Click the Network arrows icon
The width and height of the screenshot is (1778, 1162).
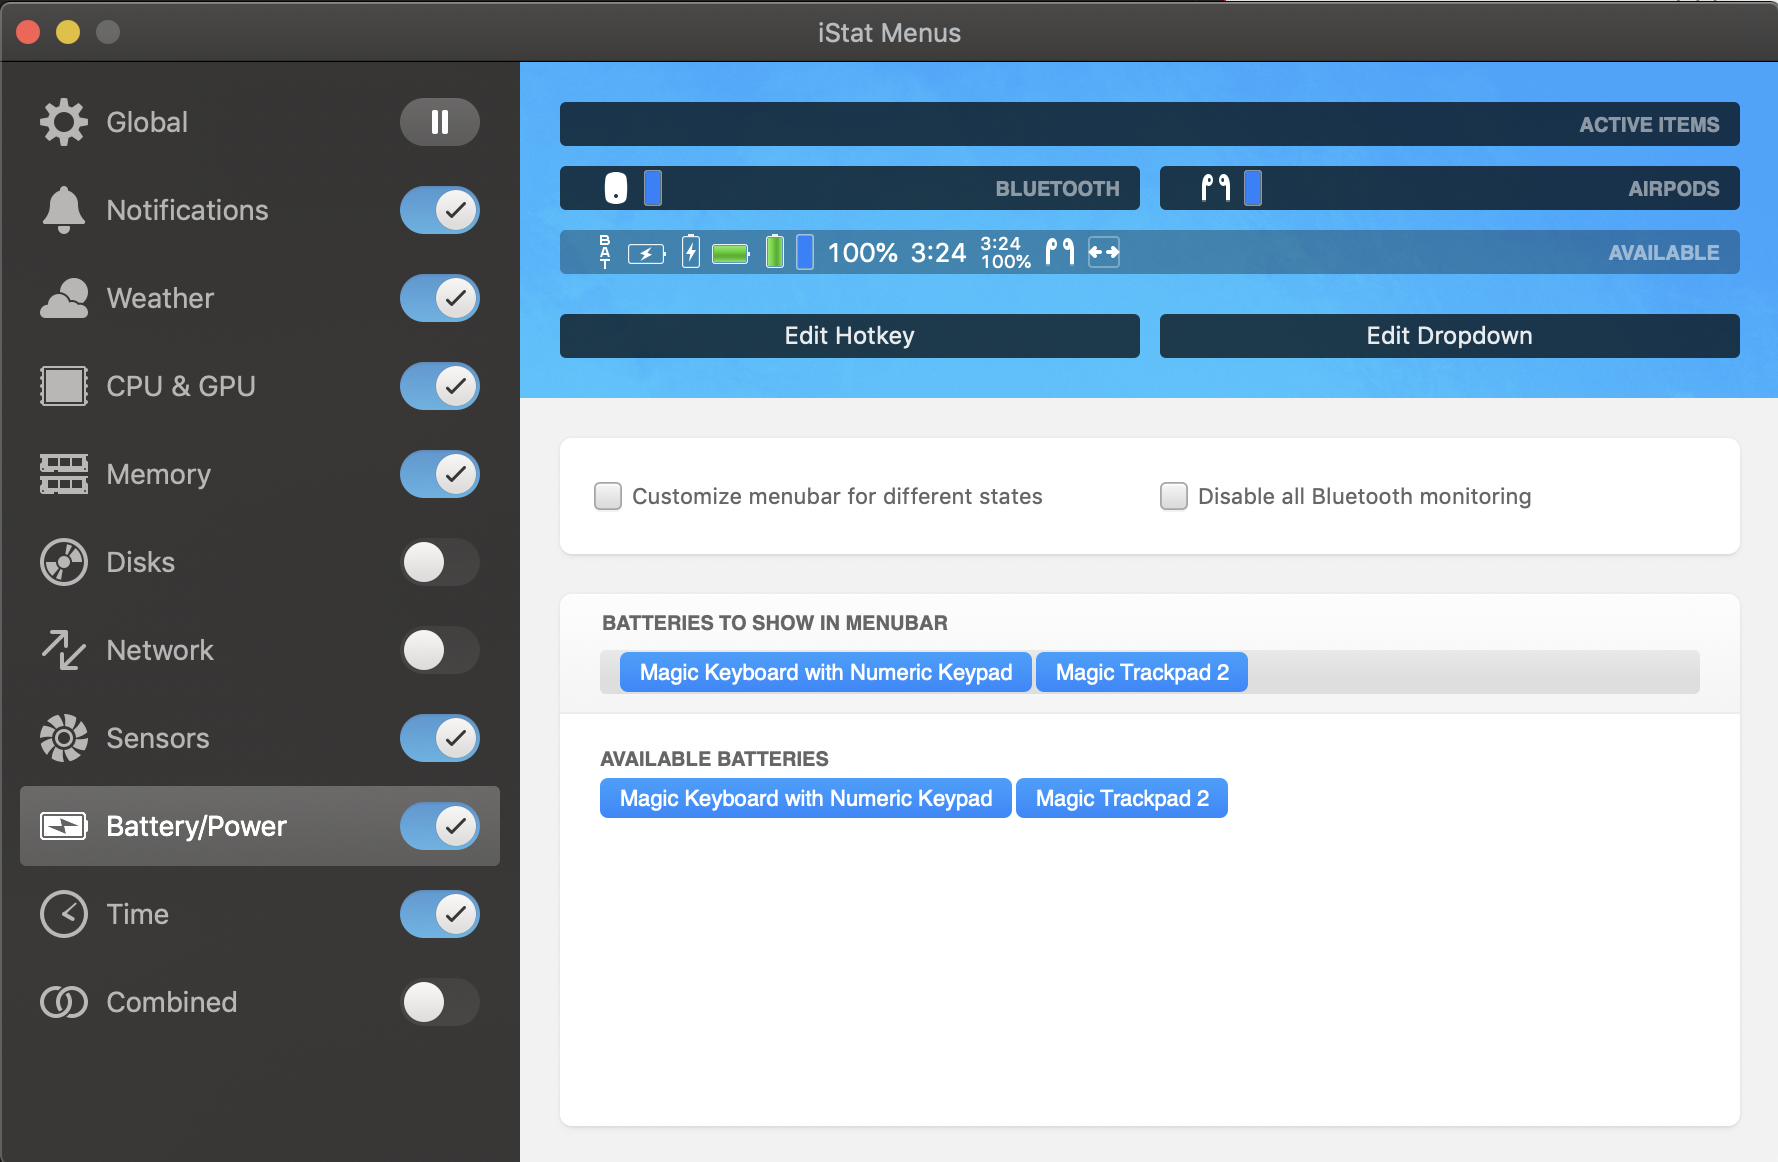(x=64, y=650)
